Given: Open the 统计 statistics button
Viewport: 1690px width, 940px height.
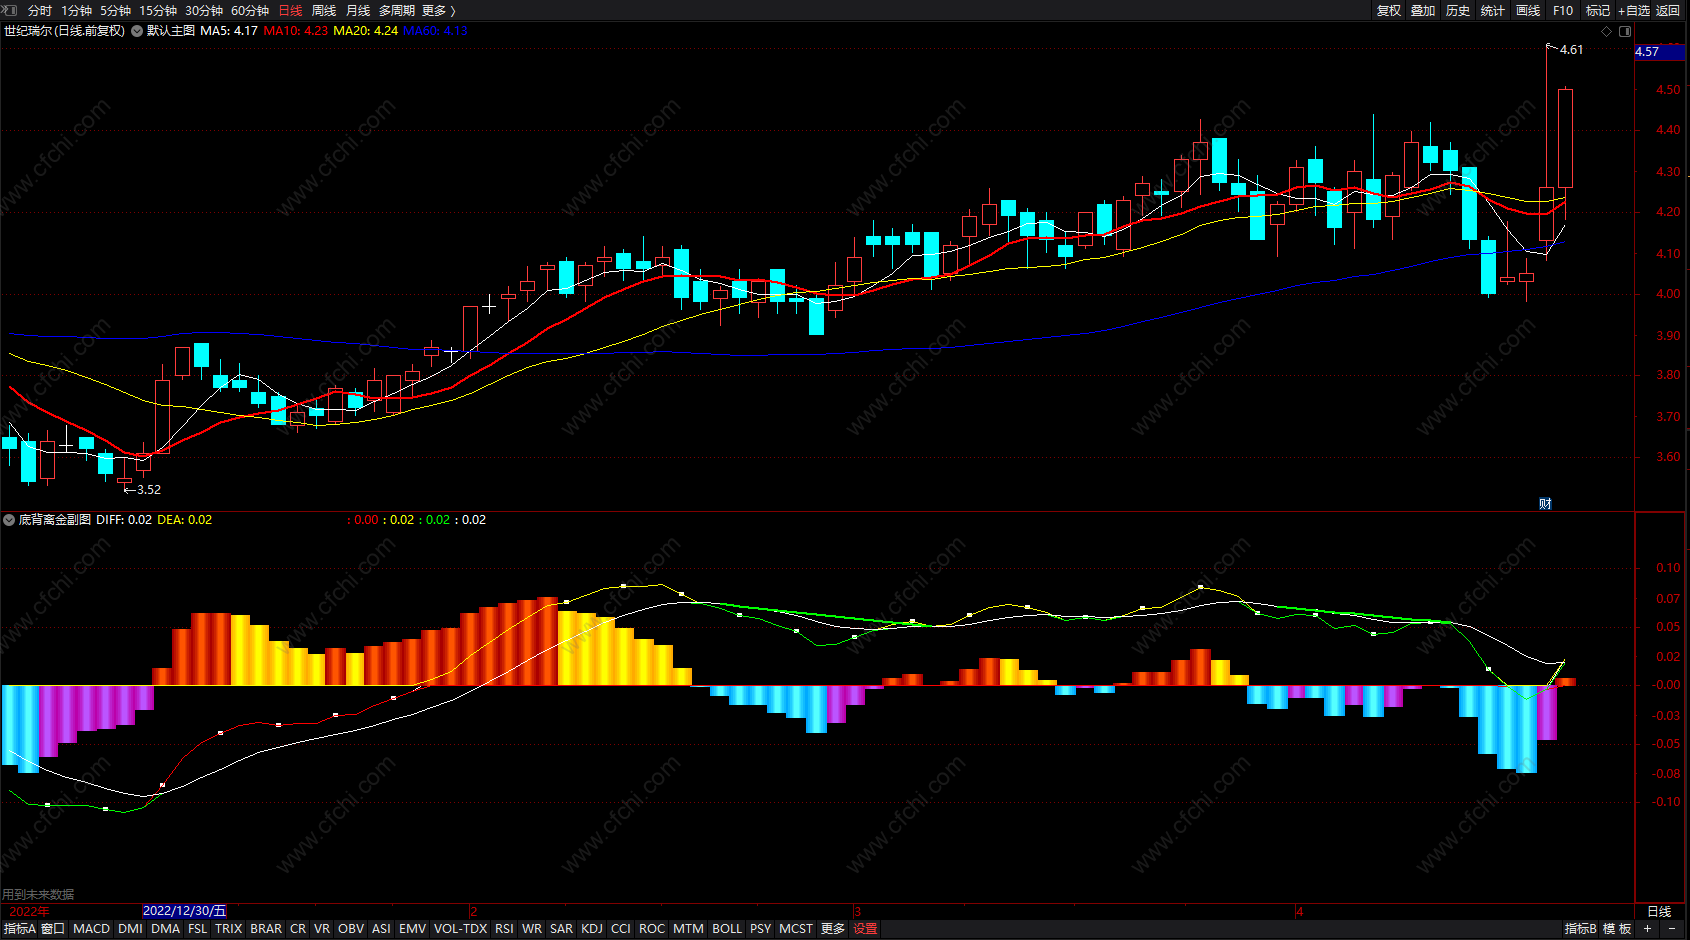Looking at the screenshot, I should pyautogui.click(x=1492, y=11).
